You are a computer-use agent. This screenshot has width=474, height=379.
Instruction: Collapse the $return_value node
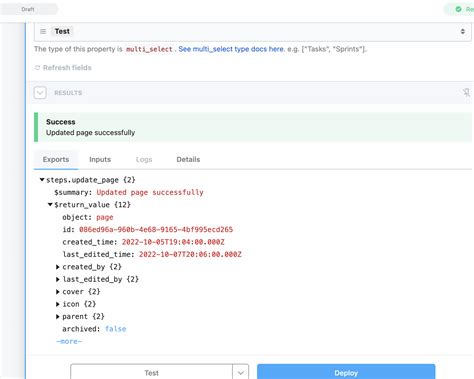(x=50, y=204)
